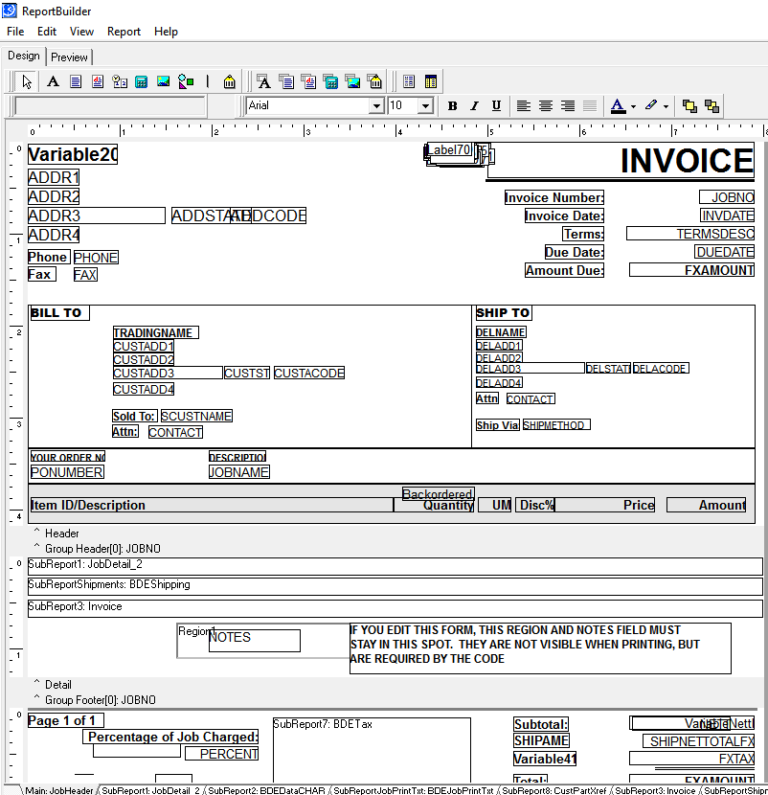Open the SubReport1: JobDetail_2 bottom tab

point(150,790)
